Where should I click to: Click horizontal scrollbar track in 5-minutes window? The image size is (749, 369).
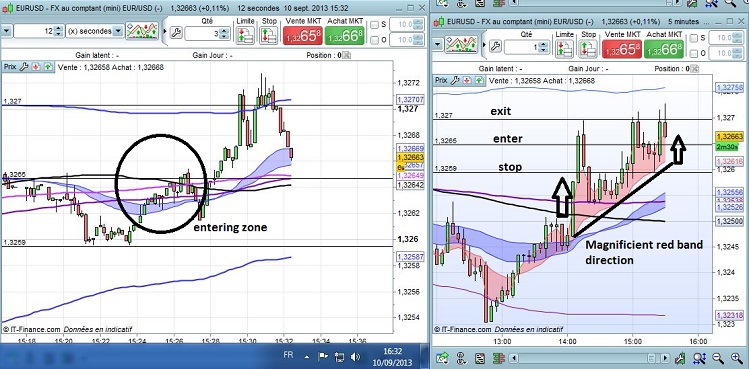coord(590,358)
